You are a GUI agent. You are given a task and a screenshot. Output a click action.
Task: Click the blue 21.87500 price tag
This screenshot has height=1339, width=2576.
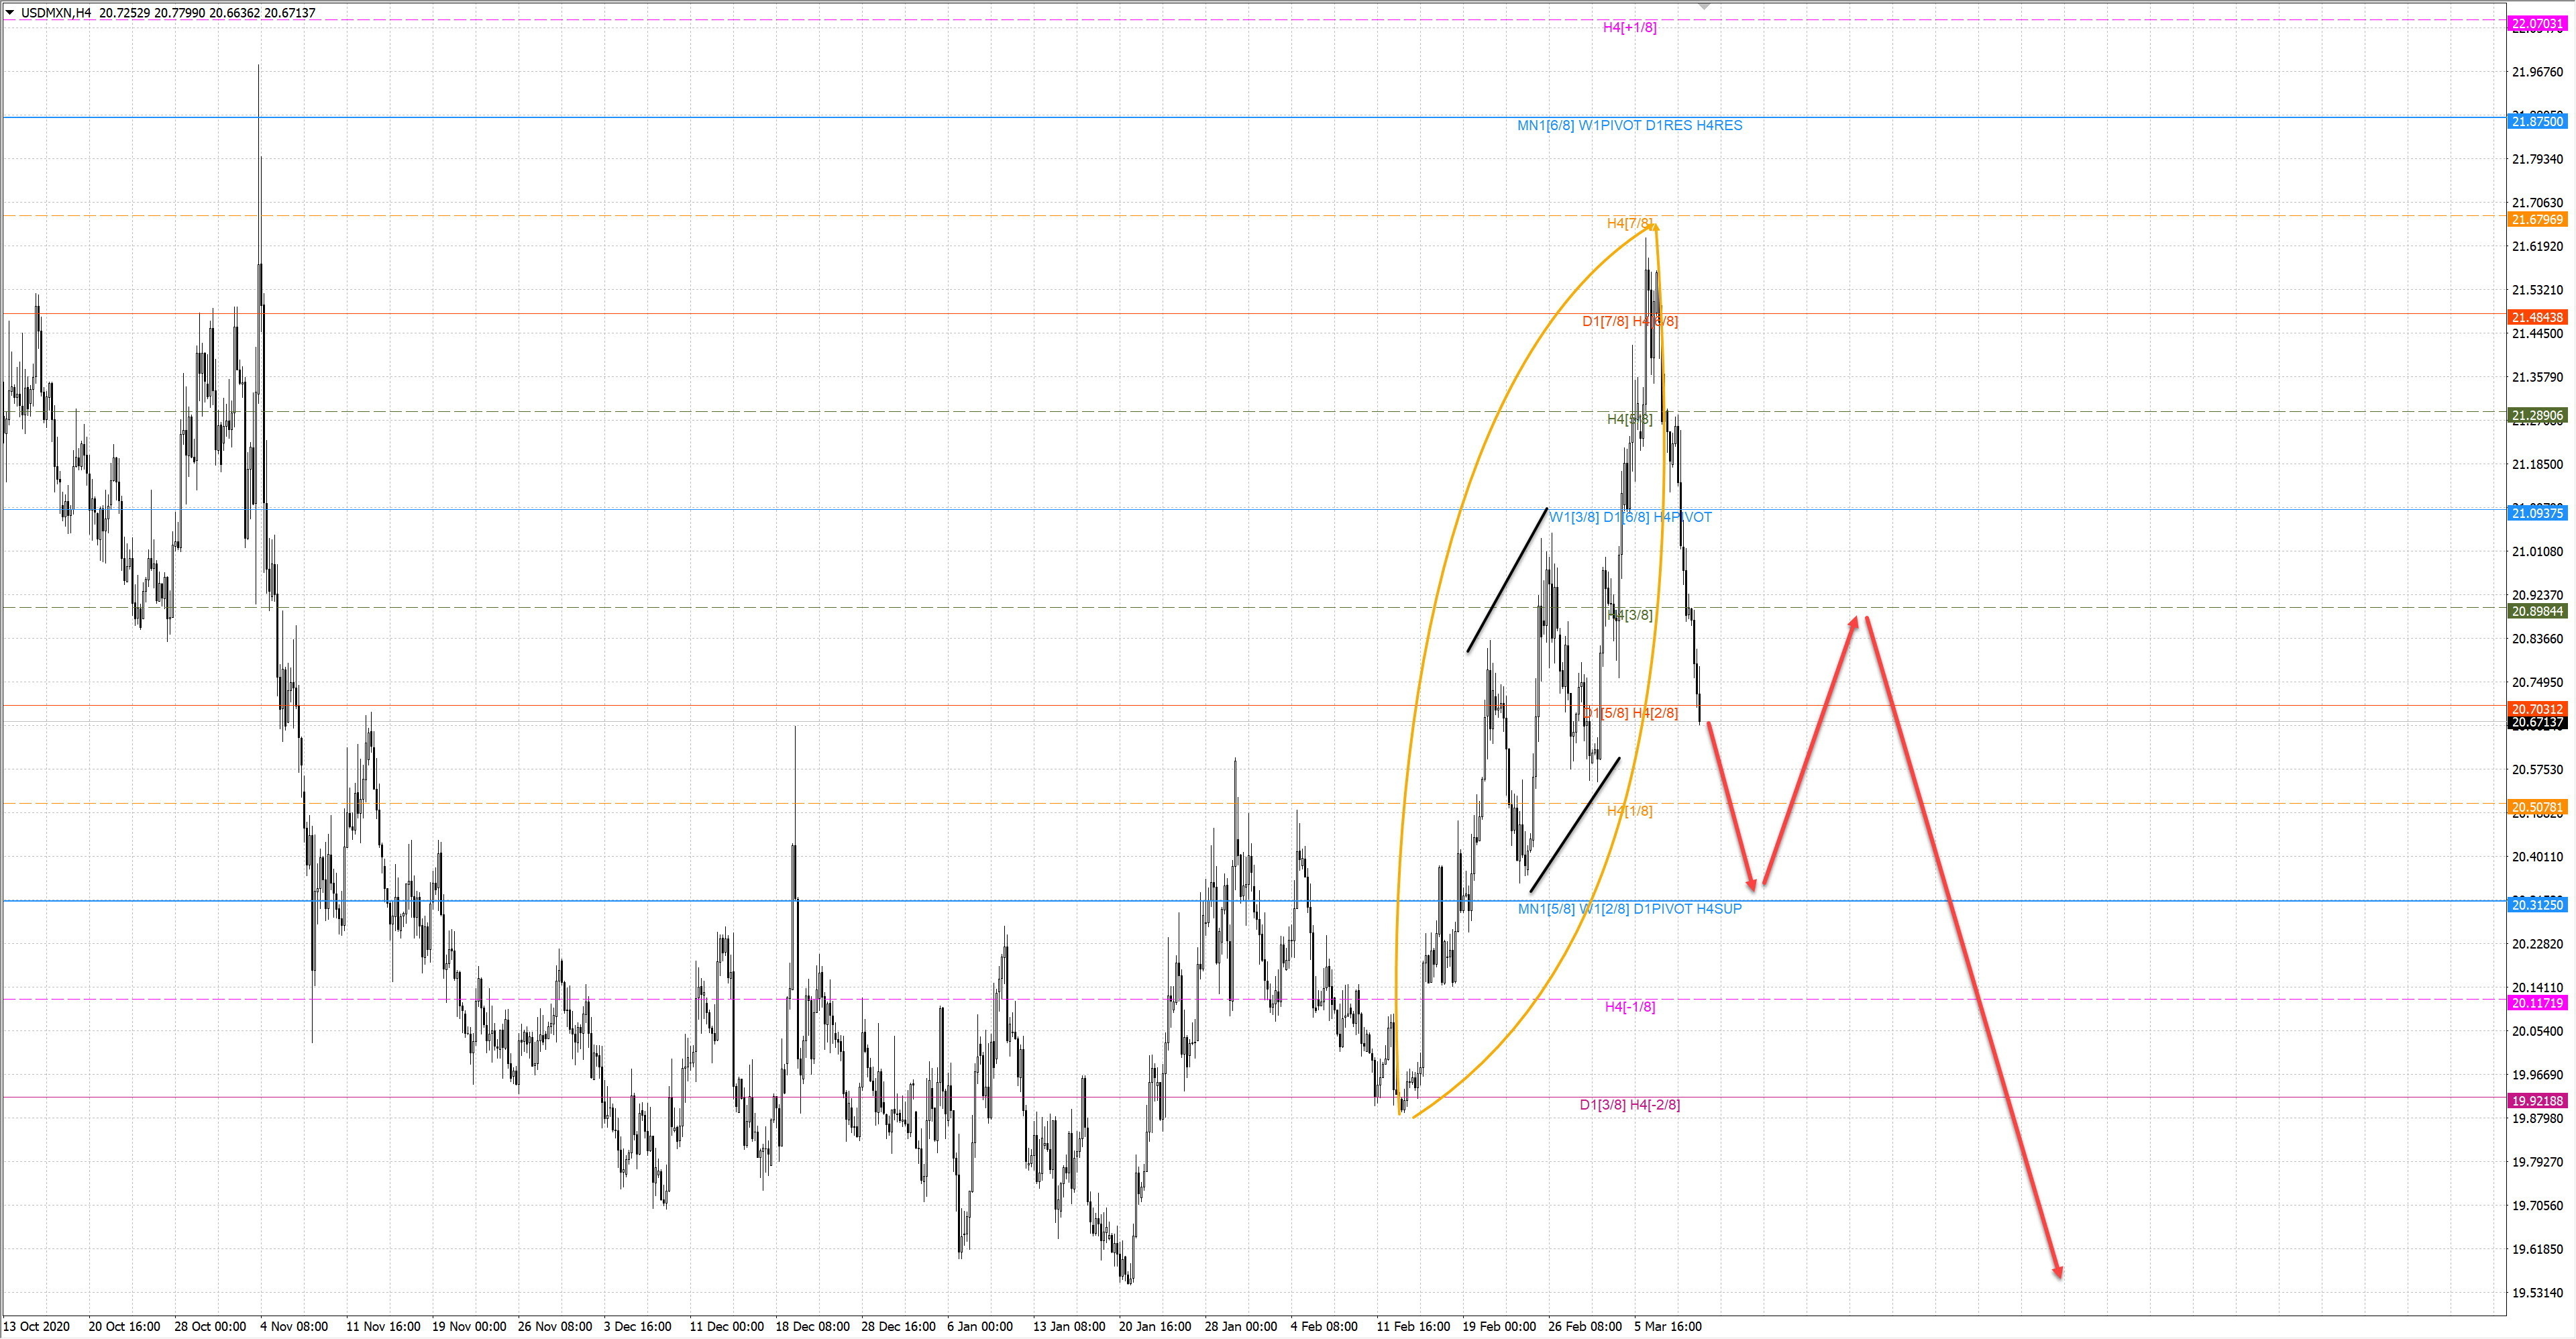pos(2537,121)
